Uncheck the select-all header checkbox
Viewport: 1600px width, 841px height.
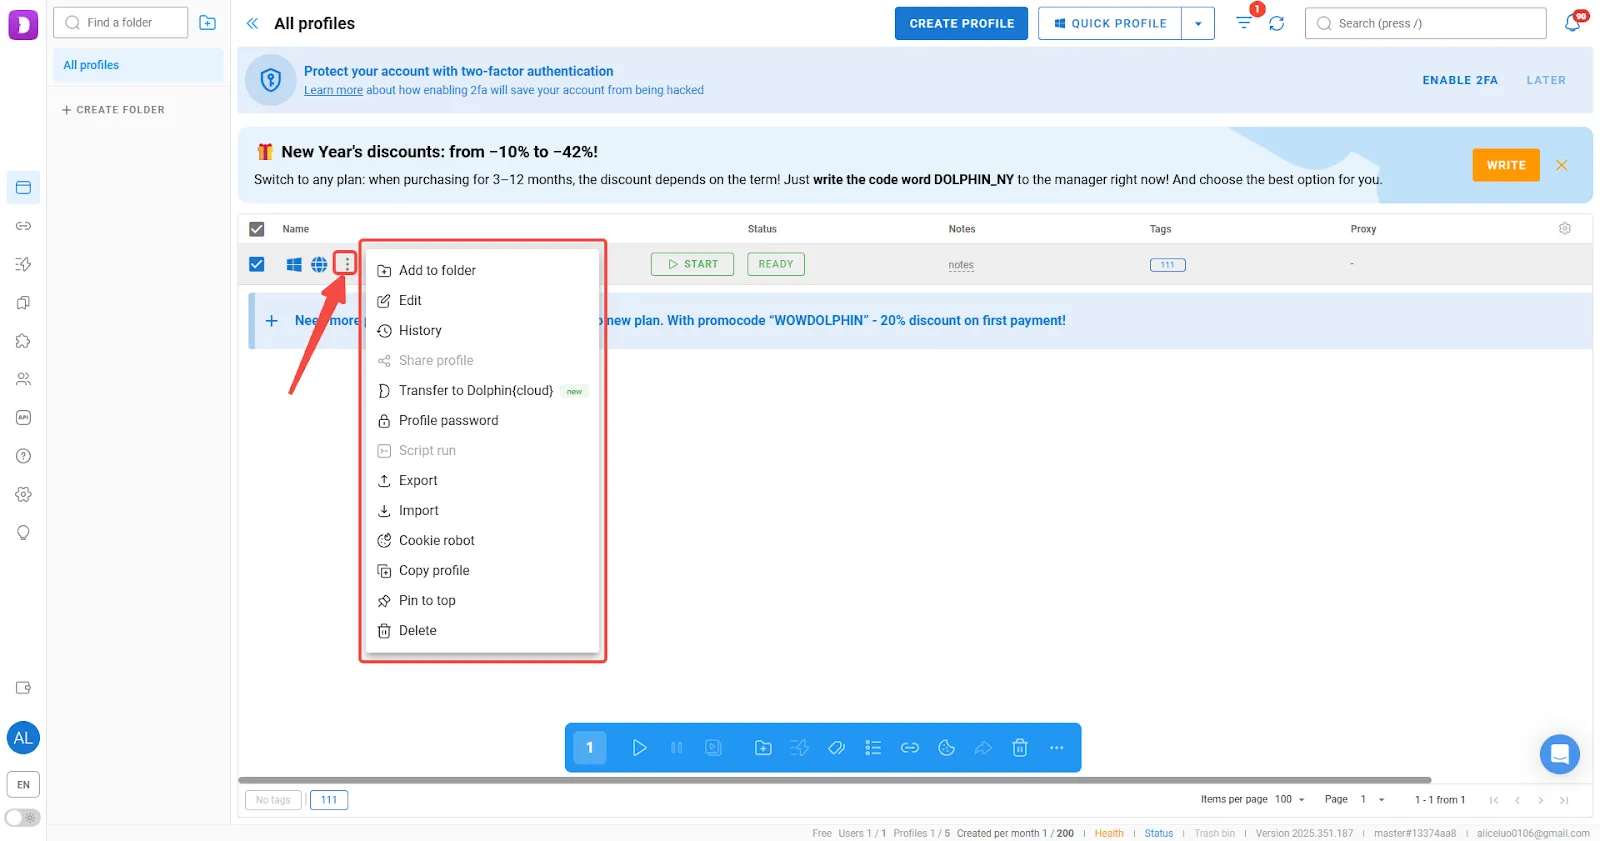(x=257, y=229)
